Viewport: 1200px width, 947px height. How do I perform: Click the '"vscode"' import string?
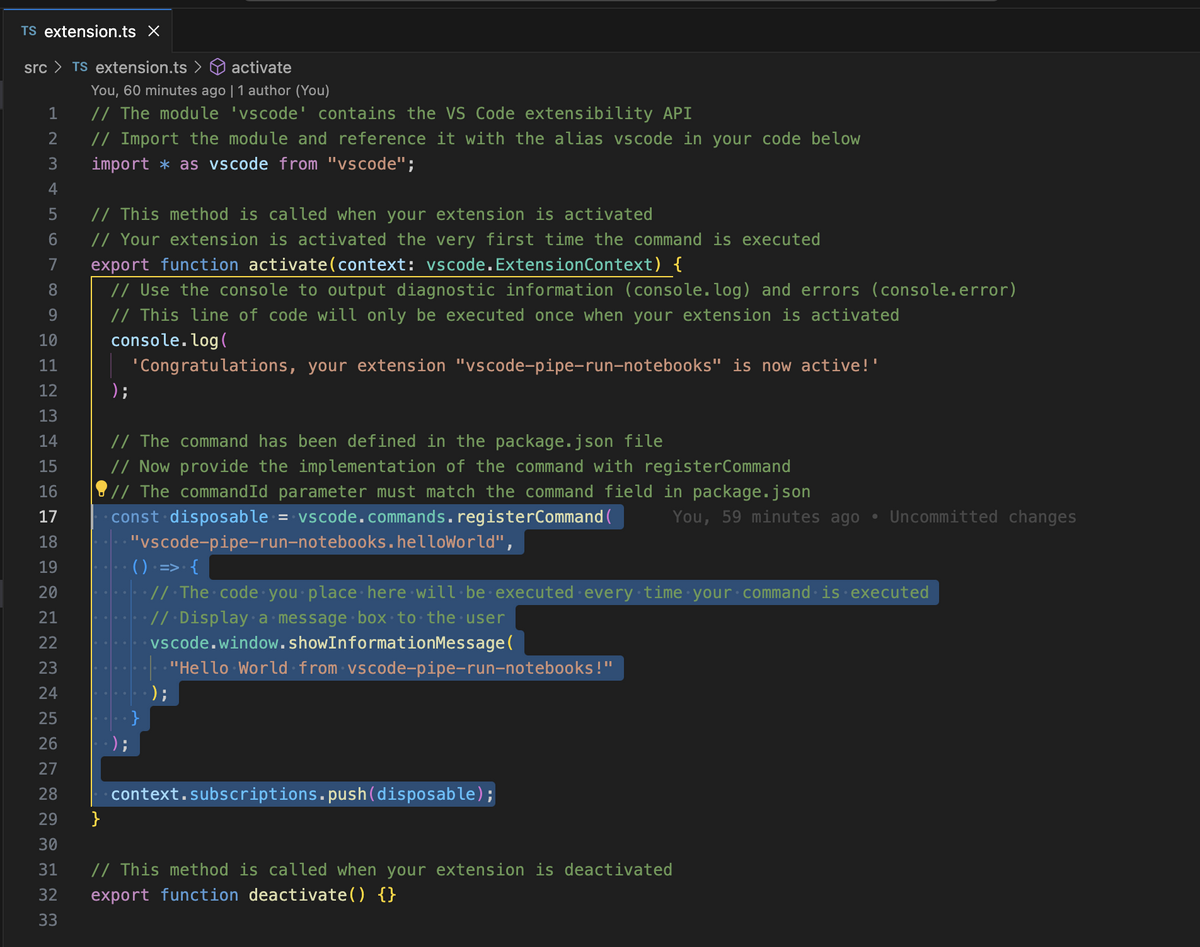(366, 164)
